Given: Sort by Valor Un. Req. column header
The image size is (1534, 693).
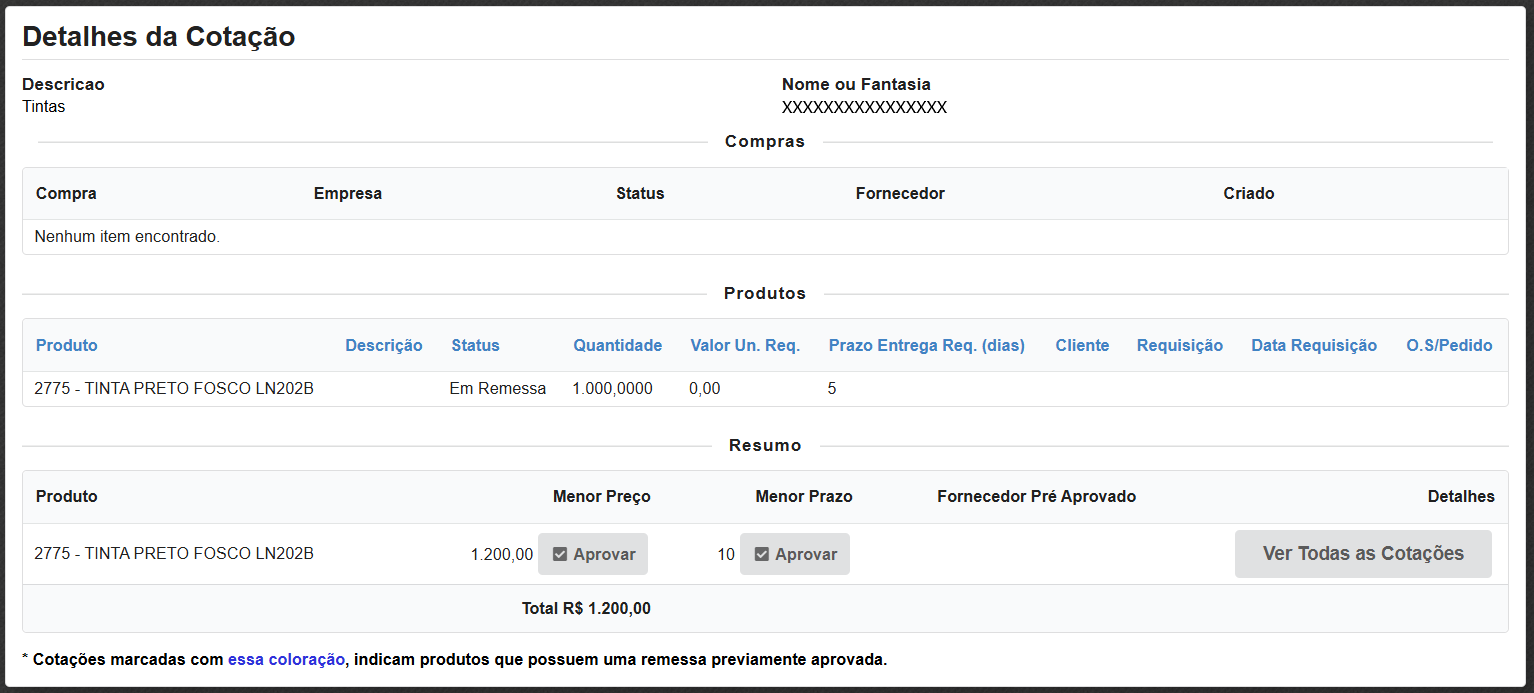Looking at the screenshot, I should (744, 345).
